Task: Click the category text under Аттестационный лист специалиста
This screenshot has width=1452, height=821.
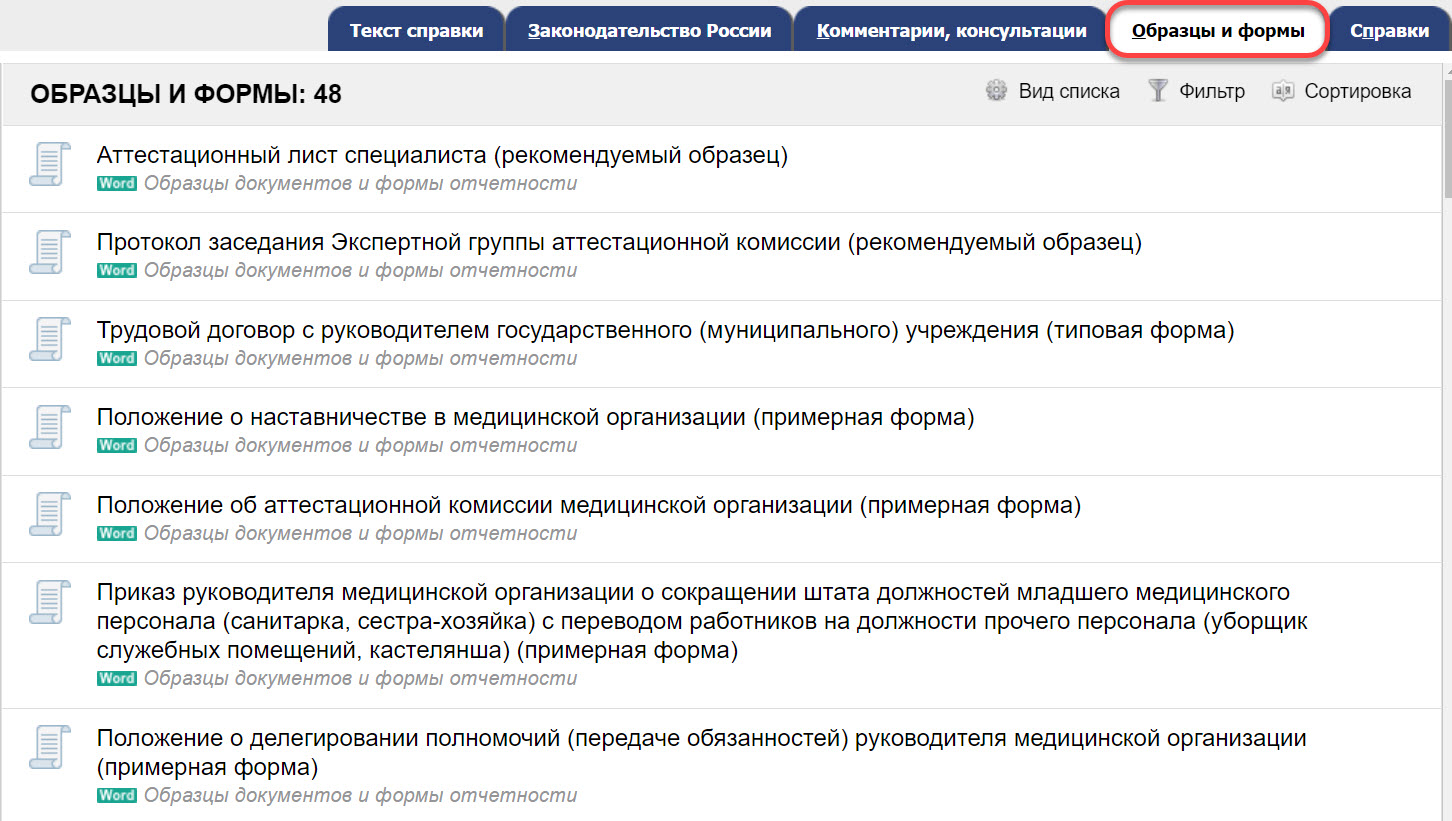Action: click(361, 184)
